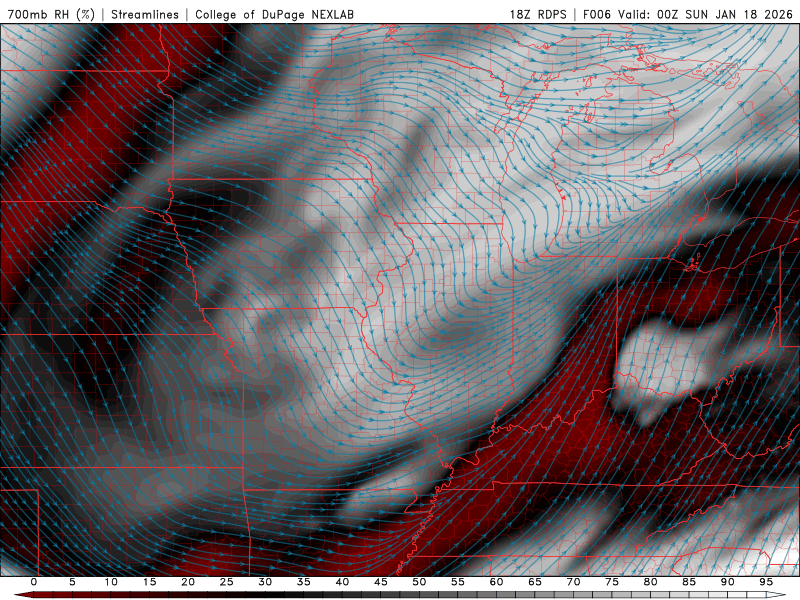The height and width of the screenshot is (600, 800).
Task: Click the "College of DuPage NEXLAB" title text
Action: pos(274,14)
